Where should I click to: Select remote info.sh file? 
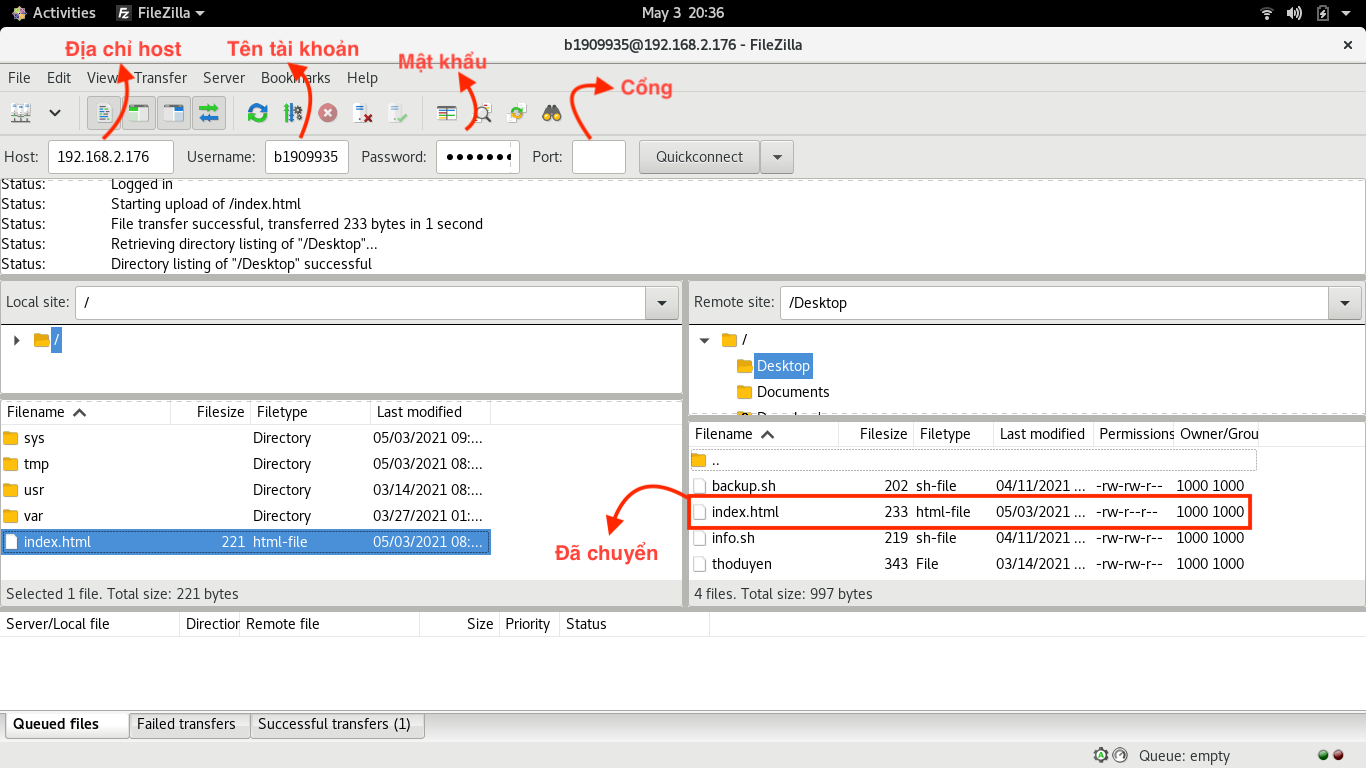973,538
